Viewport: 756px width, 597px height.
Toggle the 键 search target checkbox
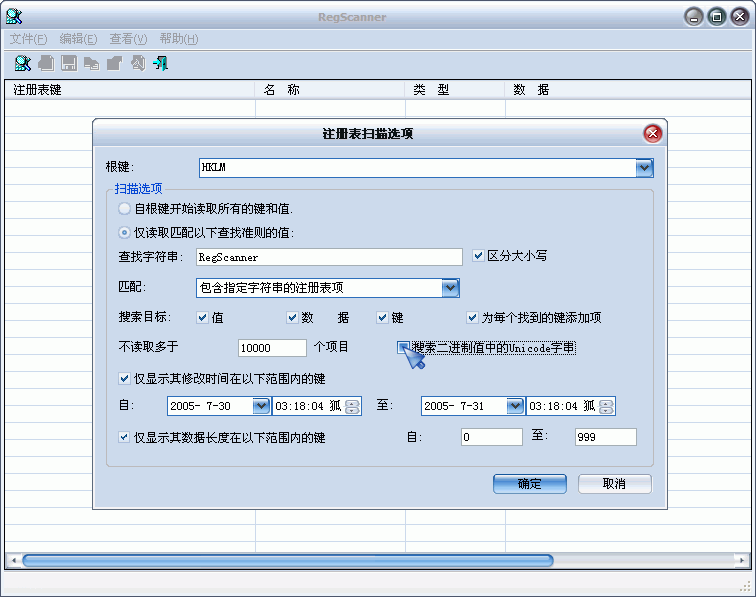pos(382,317)
